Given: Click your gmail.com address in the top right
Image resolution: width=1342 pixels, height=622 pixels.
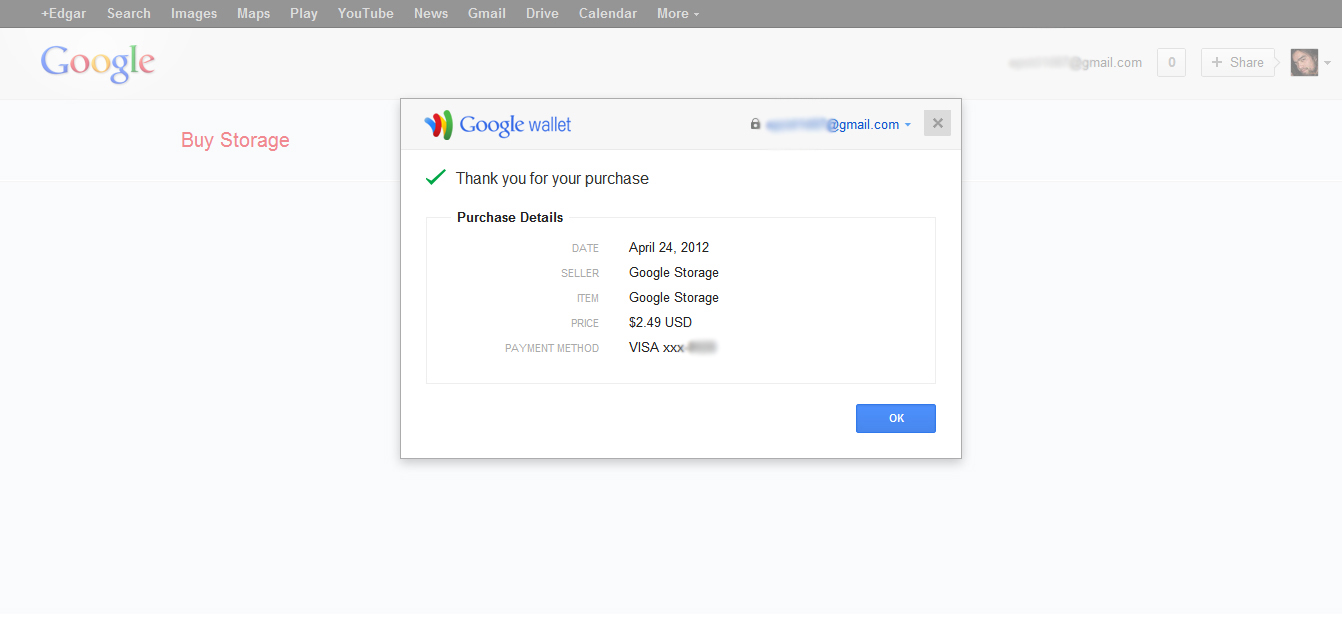Looking at the screenshot, I should click(1076, 62).
